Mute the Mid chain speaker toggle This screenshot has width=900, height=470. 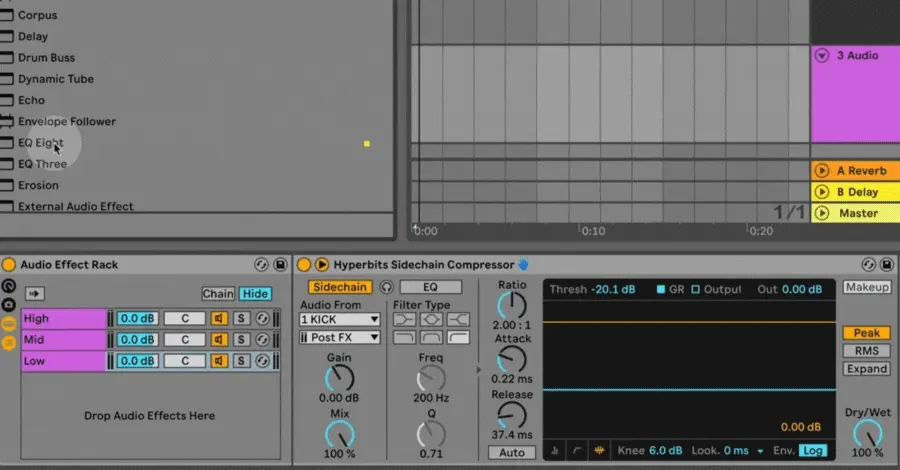click(219, 340)
